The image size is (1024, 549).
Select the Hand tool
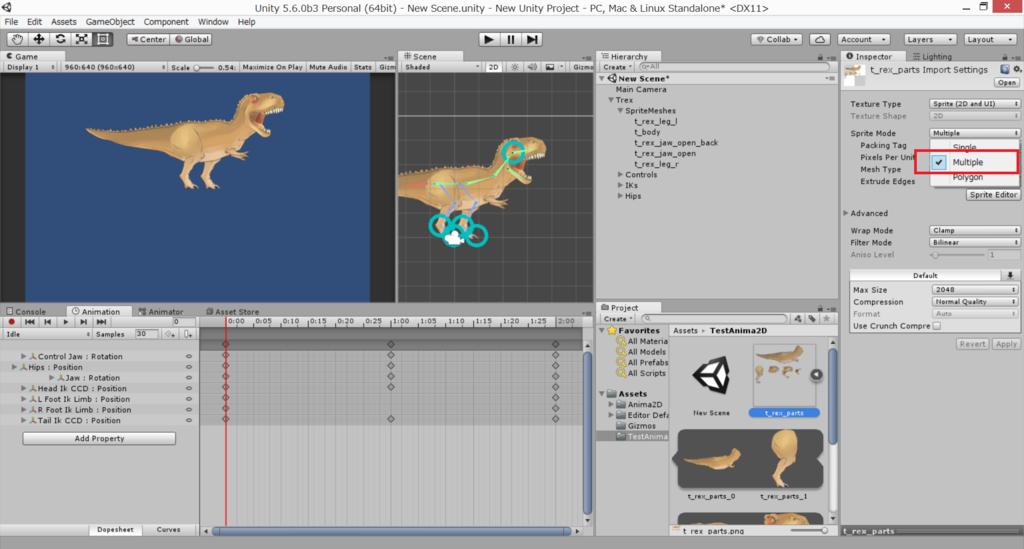click(17, 39)
